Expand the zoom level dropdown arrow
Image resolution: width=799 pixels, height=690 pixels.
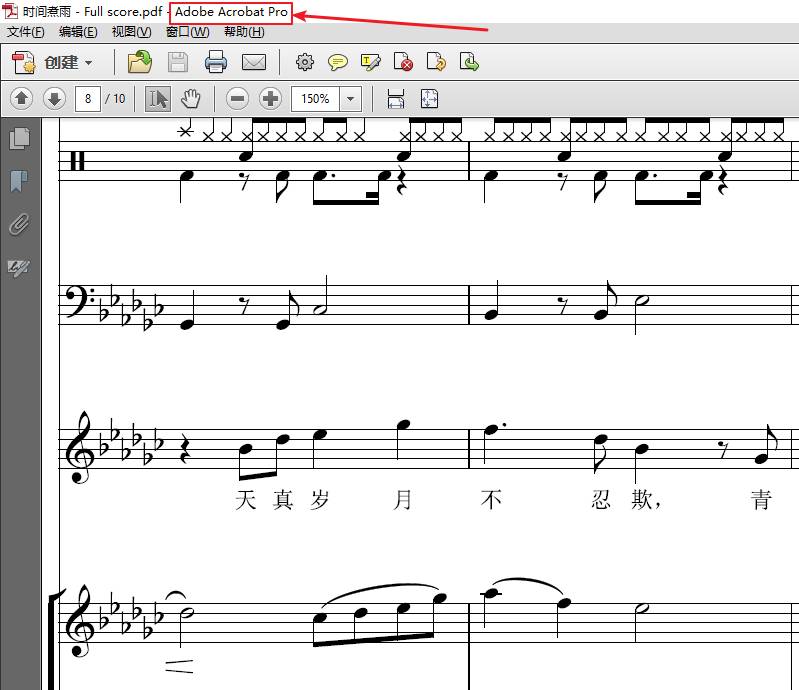351,98
